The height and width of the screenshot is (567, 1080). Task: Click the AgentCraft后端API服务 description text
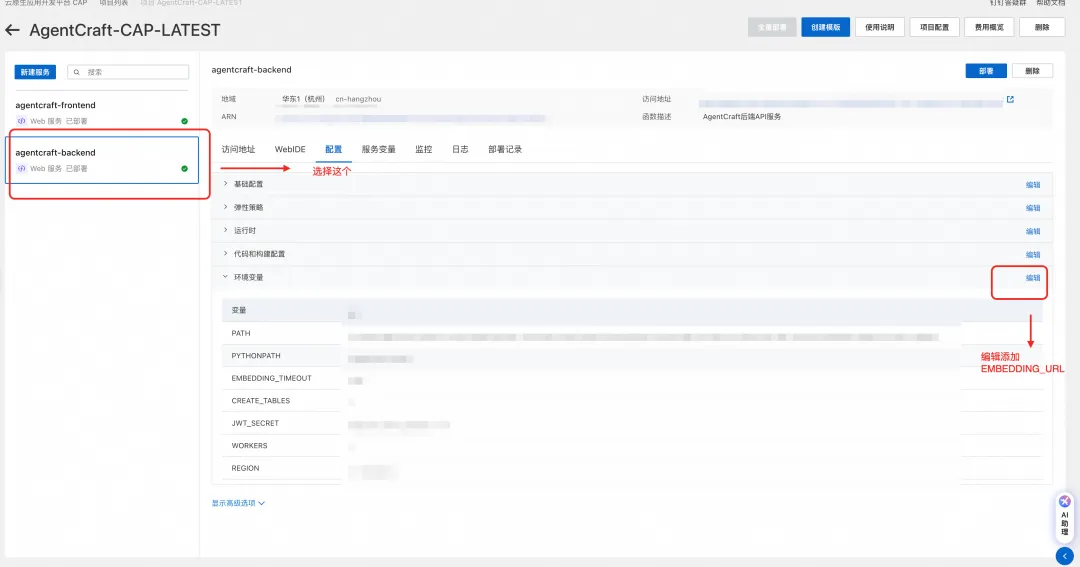point(742,117)
